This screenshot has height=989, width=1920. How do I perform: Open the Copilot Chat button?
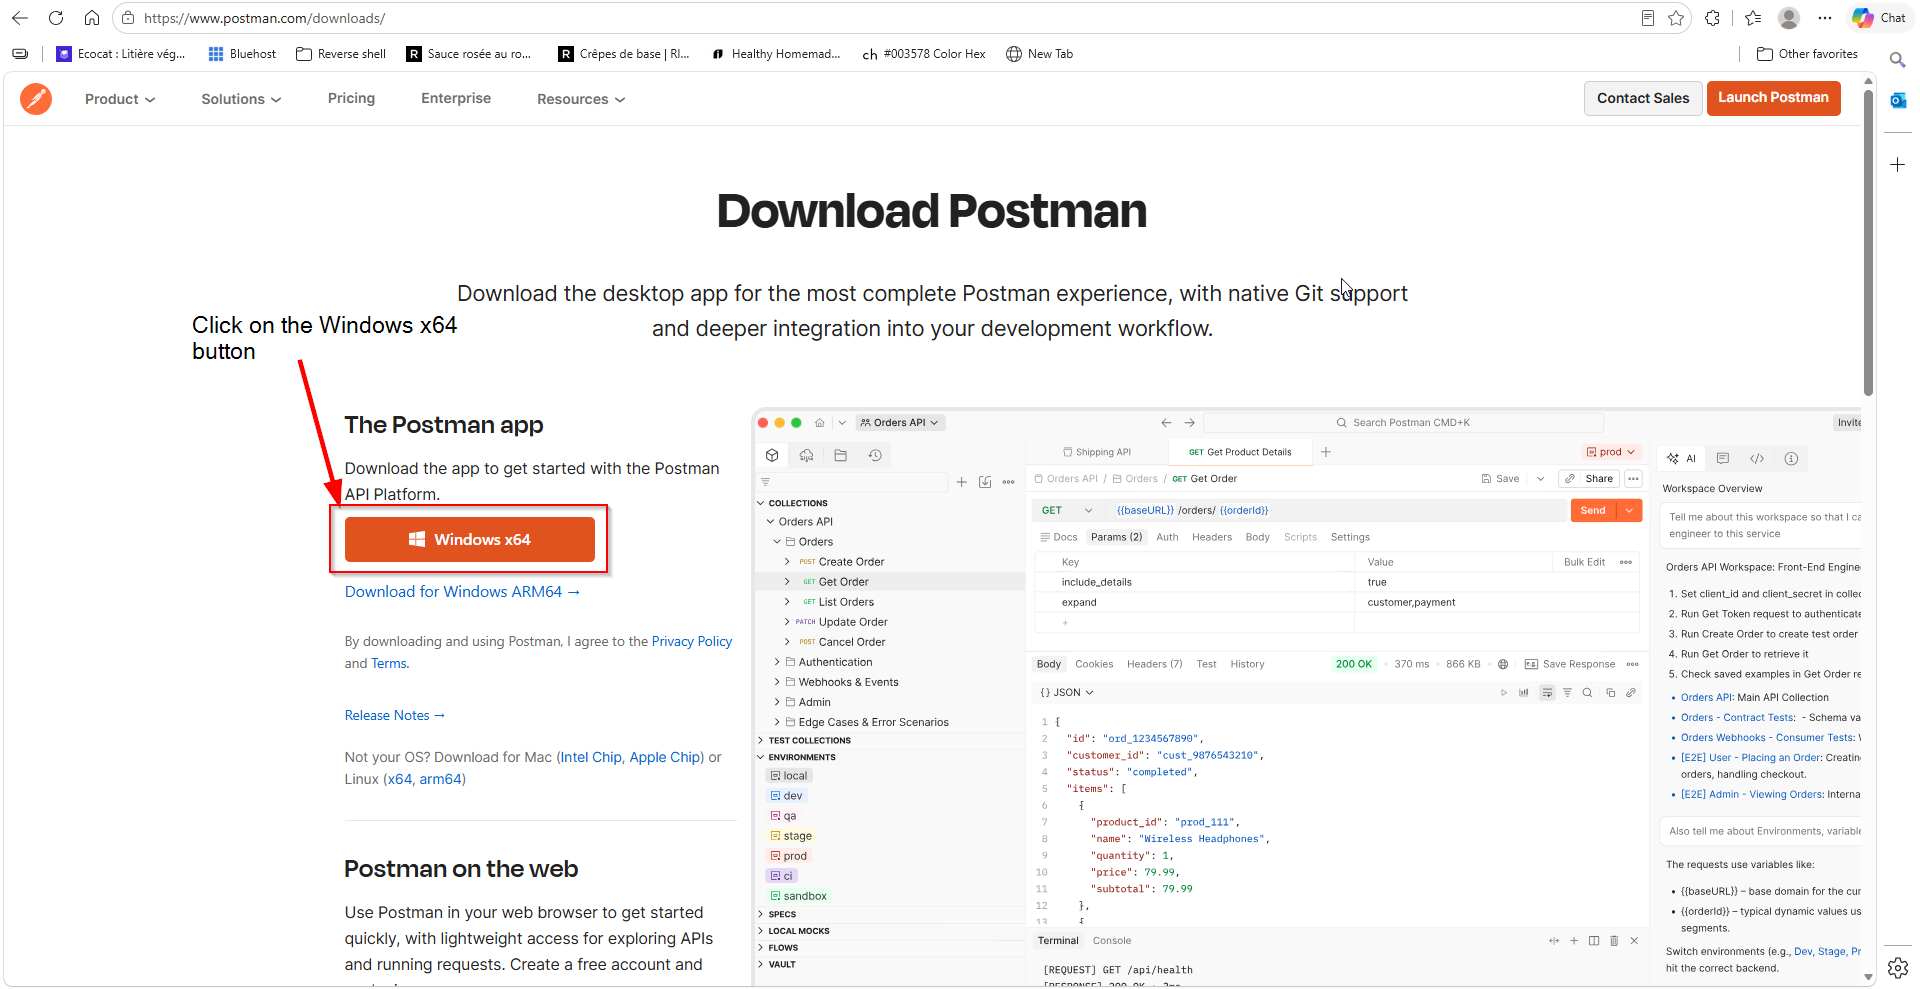[x=1879, y=18]
